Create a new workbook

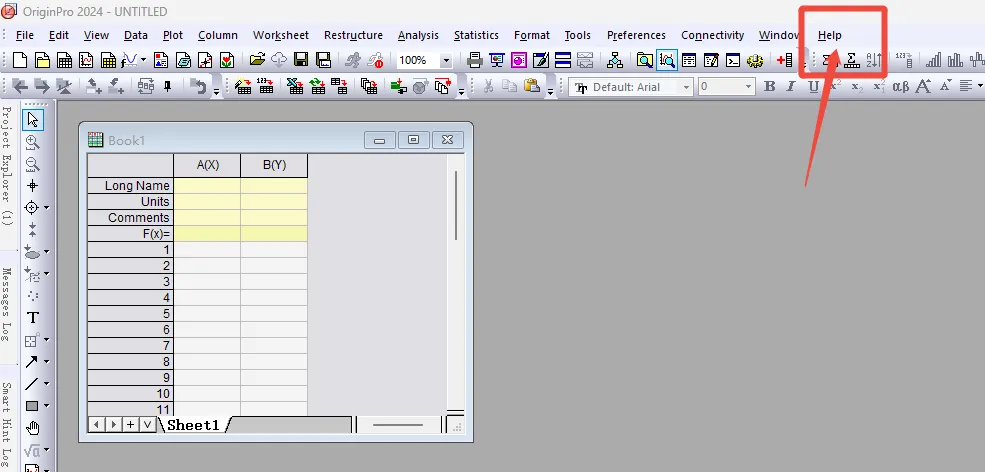pyautogui.click(x=64, y=60)
